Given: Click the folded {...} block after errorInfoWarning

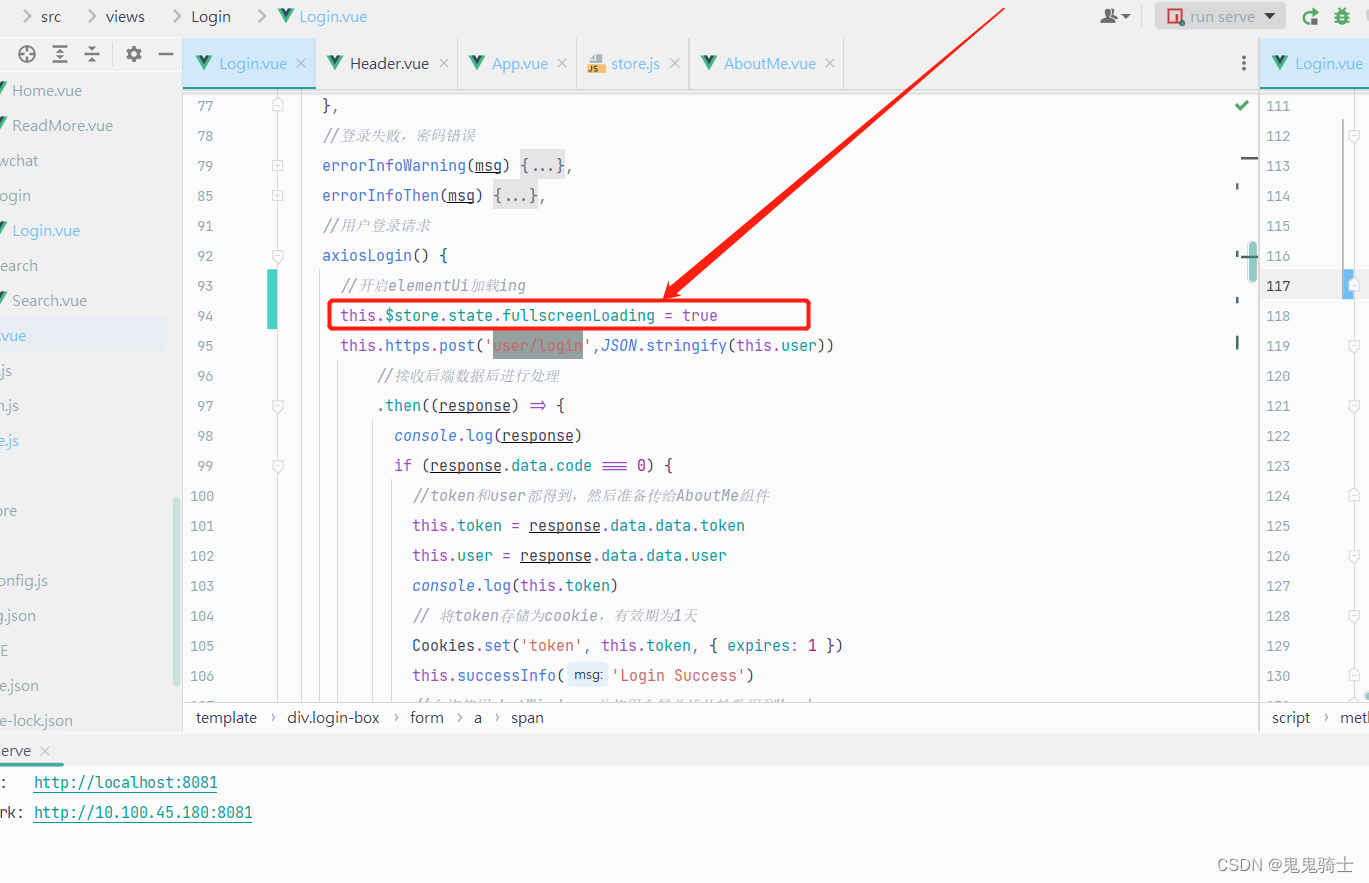Looking at the screenshot, I should 542,165.
